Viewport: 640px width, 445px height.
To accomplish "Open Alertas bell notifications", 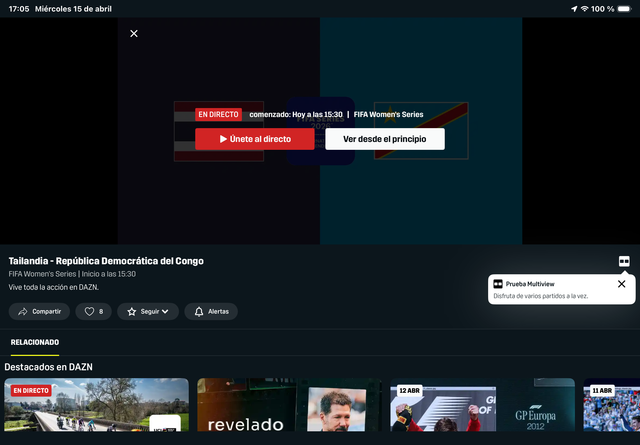I will click(211, 312).
